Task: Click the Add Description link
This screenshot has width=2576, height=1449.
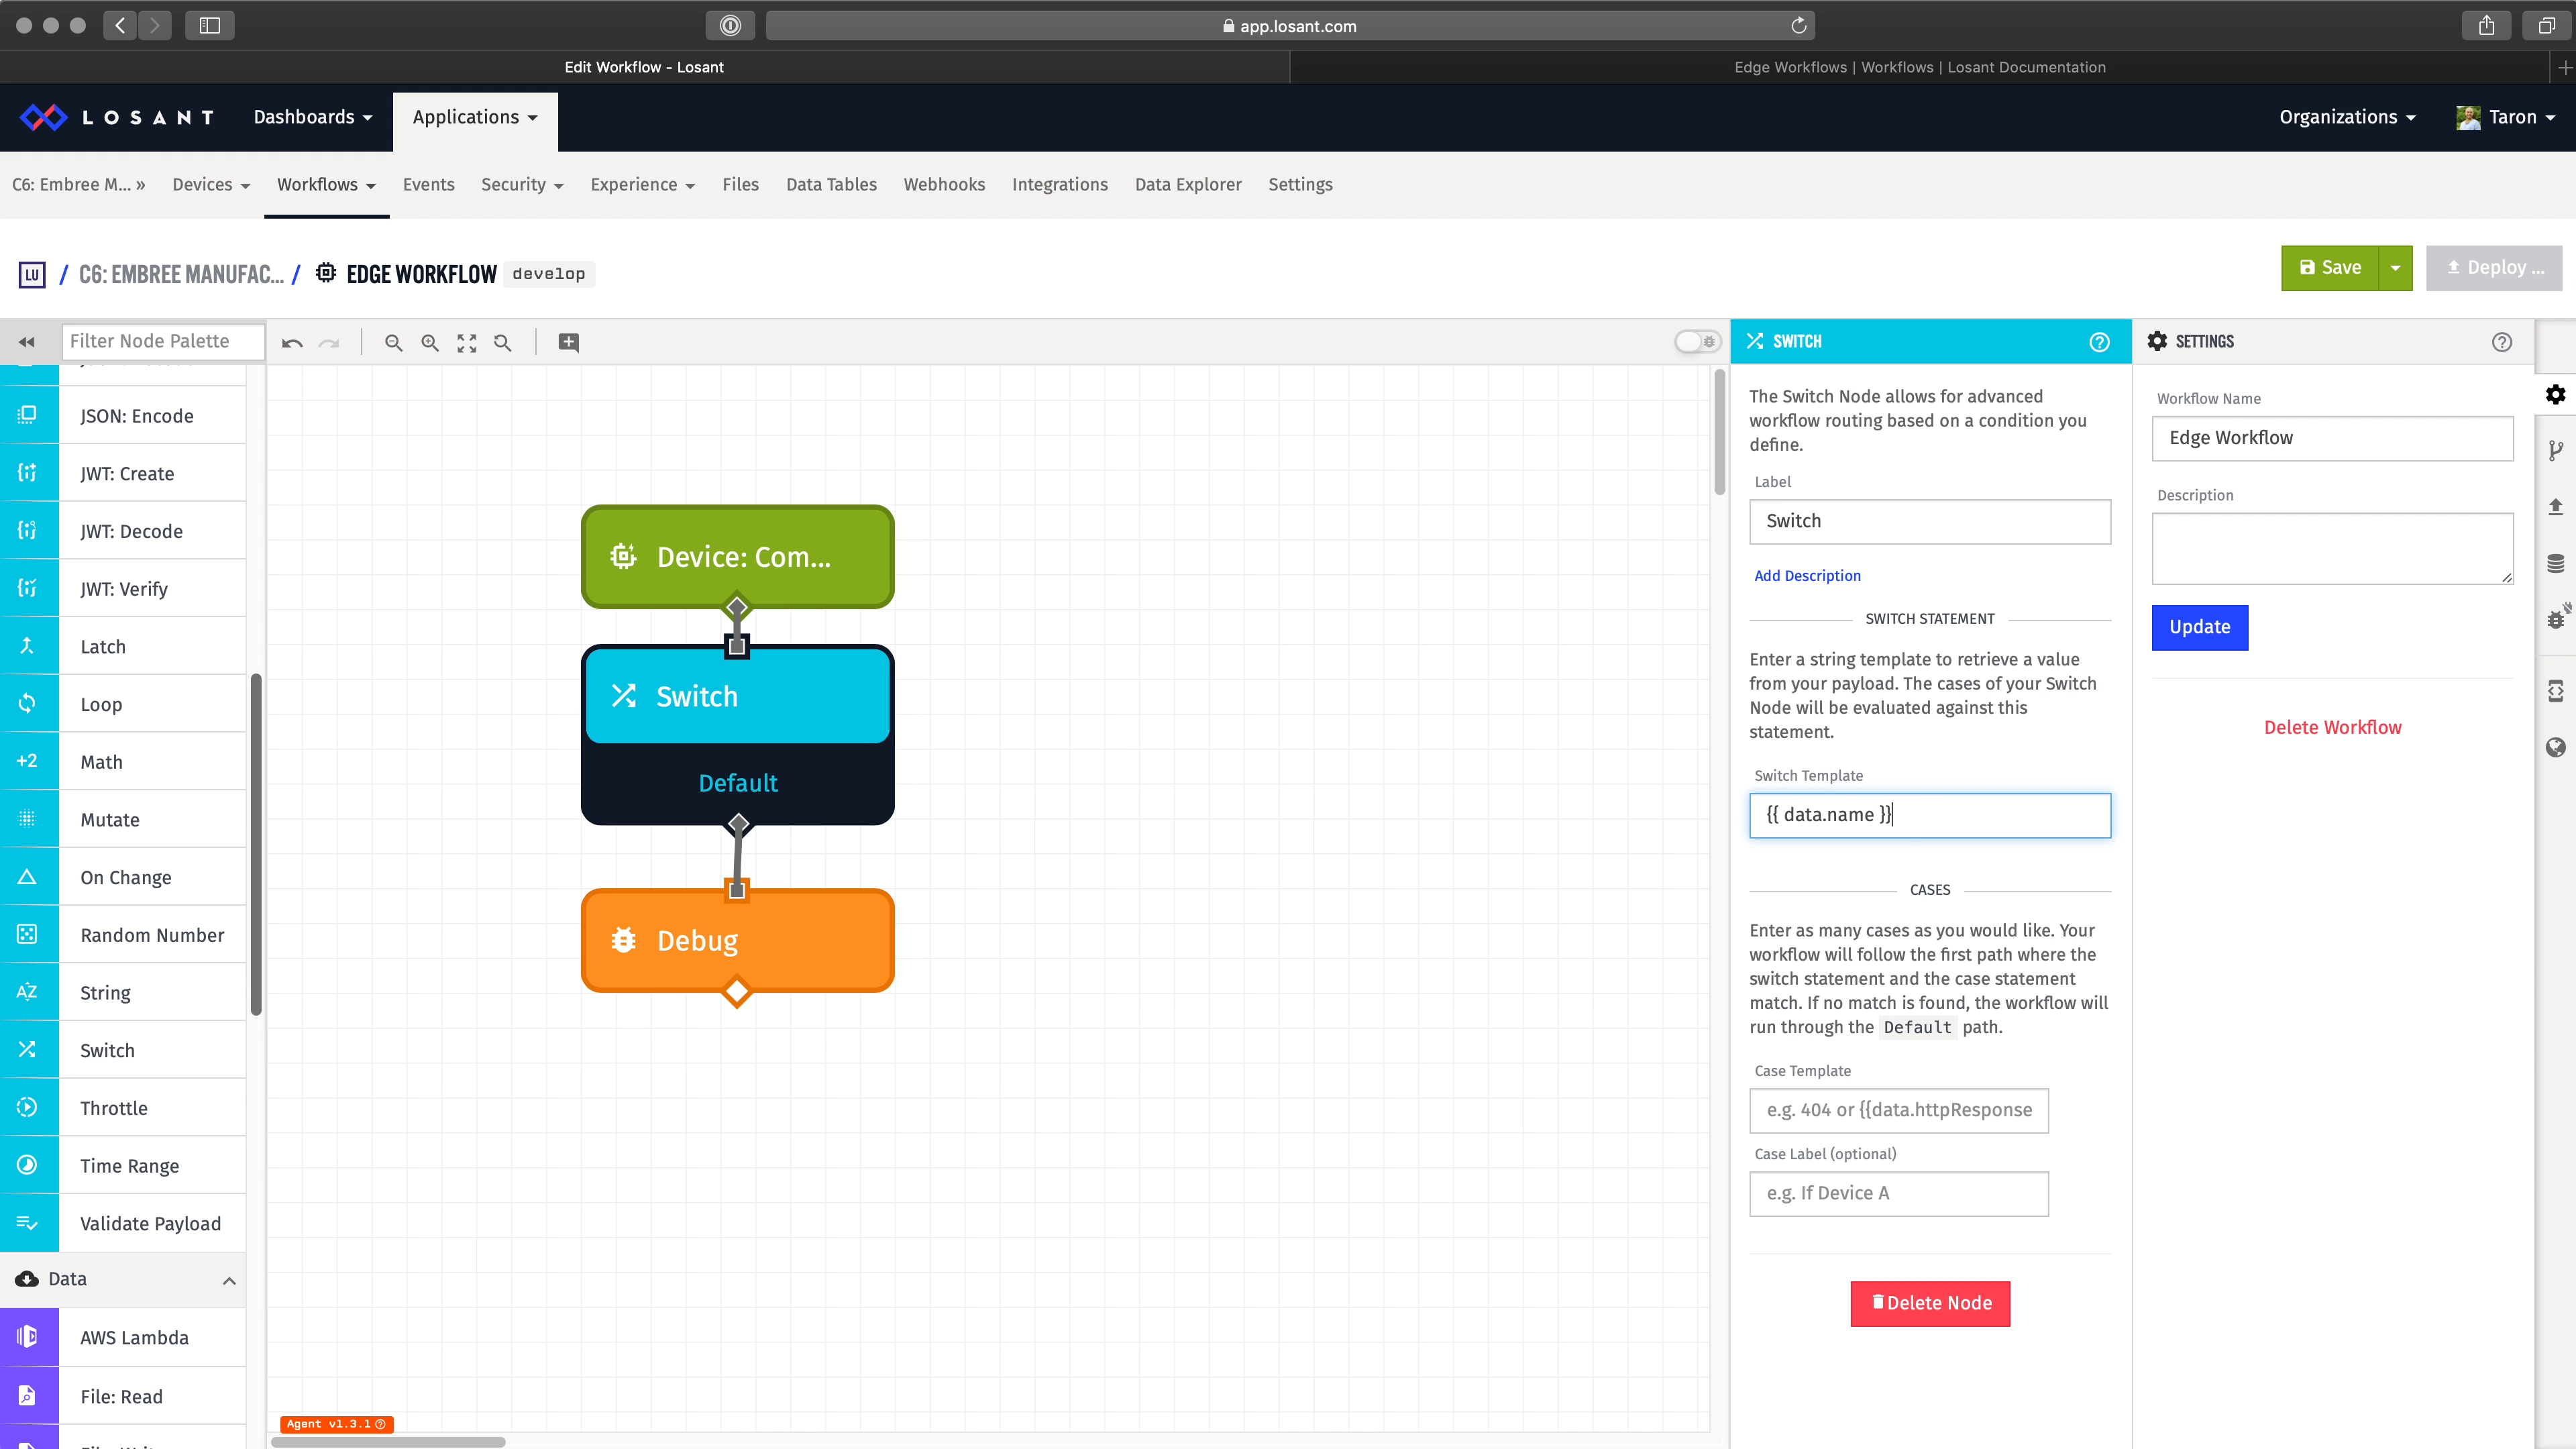Action: (x=1807, y=575)
